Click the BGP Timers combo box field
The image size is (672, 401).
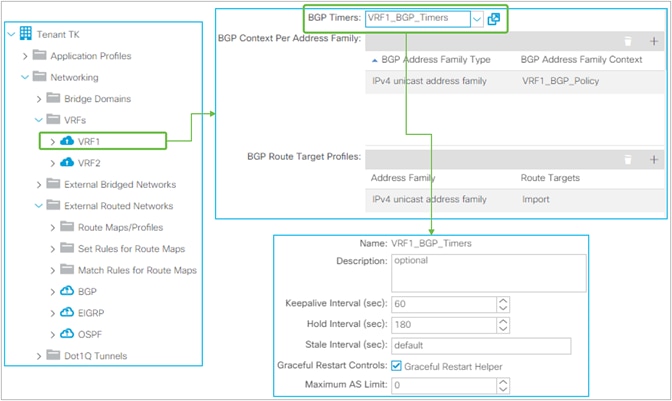(x=418, y=19)
